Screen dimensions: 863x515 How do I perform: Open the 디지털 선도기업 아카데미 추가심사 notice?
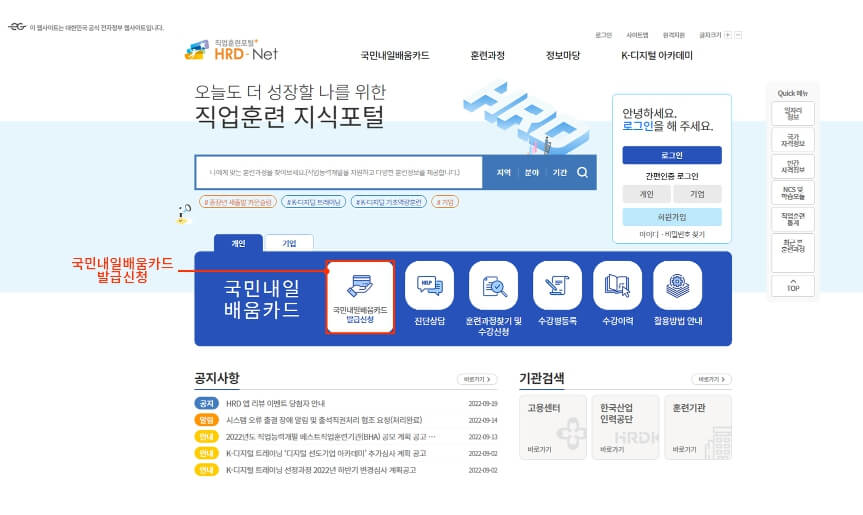(x=326, y=453)
